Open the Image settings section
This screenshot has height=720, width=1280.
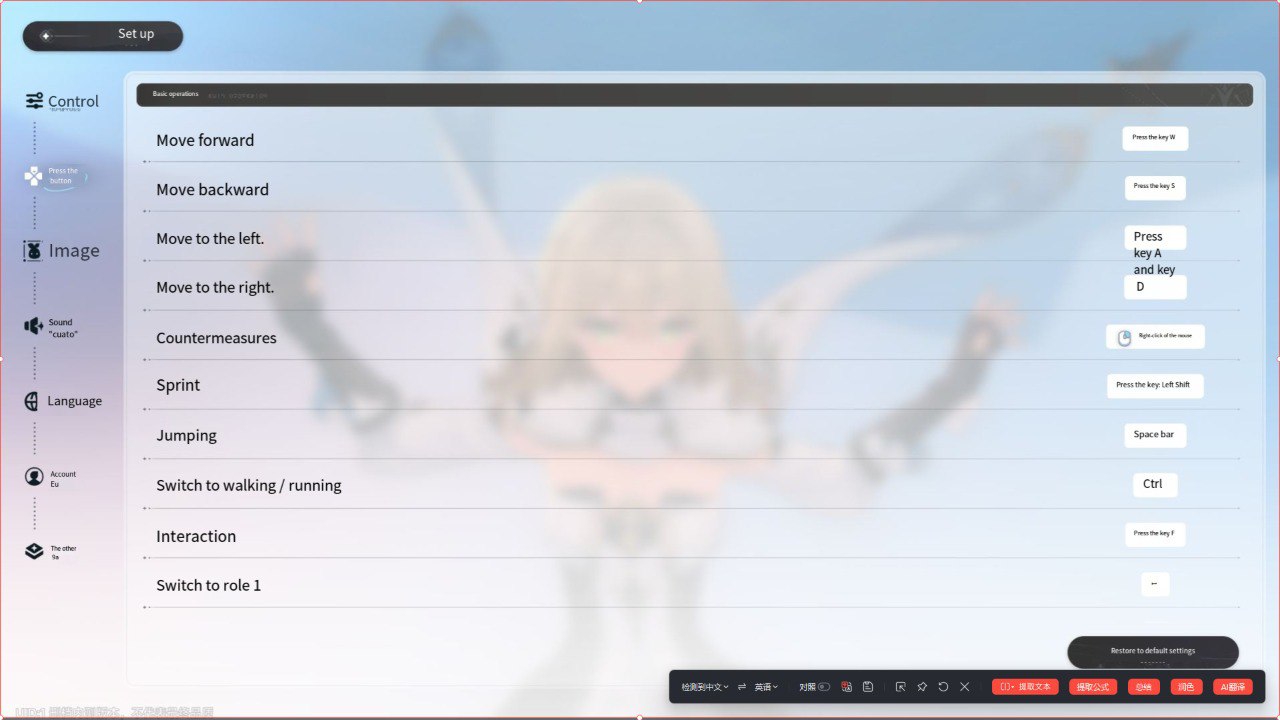point(62,251)
